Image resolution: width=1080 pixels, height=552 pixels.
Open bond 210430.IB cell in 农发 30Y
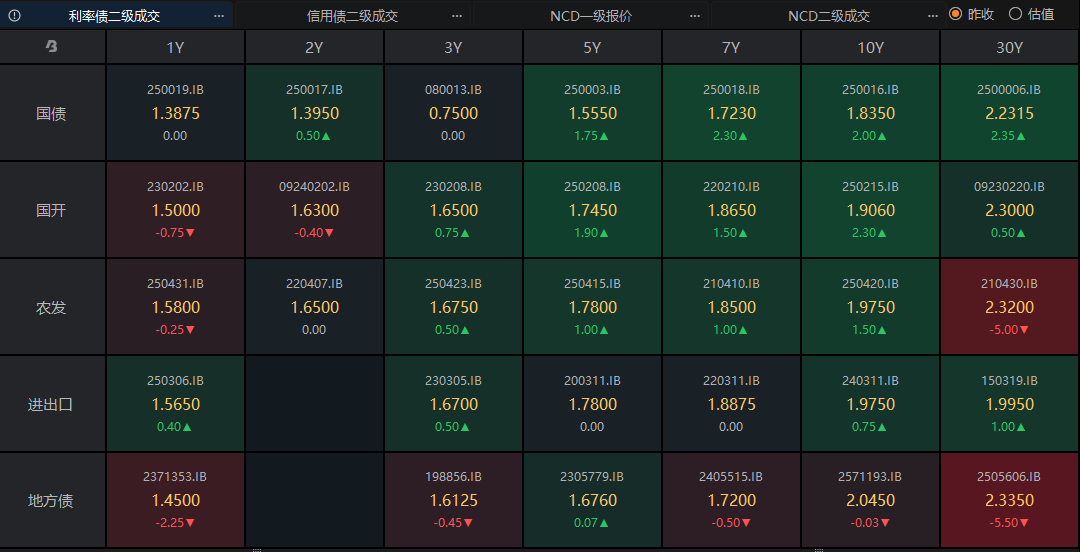[x=1009, y=307]
